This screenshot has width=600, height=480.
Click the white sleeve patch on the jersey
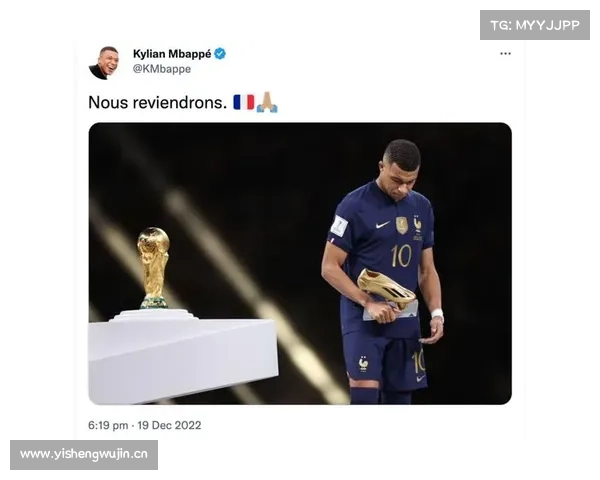(339, 226)
